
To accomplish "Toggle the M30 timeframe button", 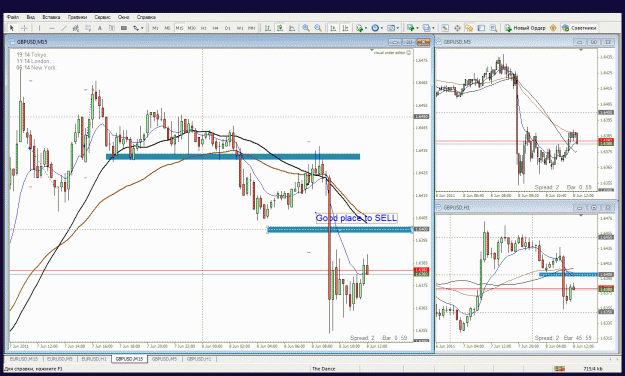I will [192, 28].
